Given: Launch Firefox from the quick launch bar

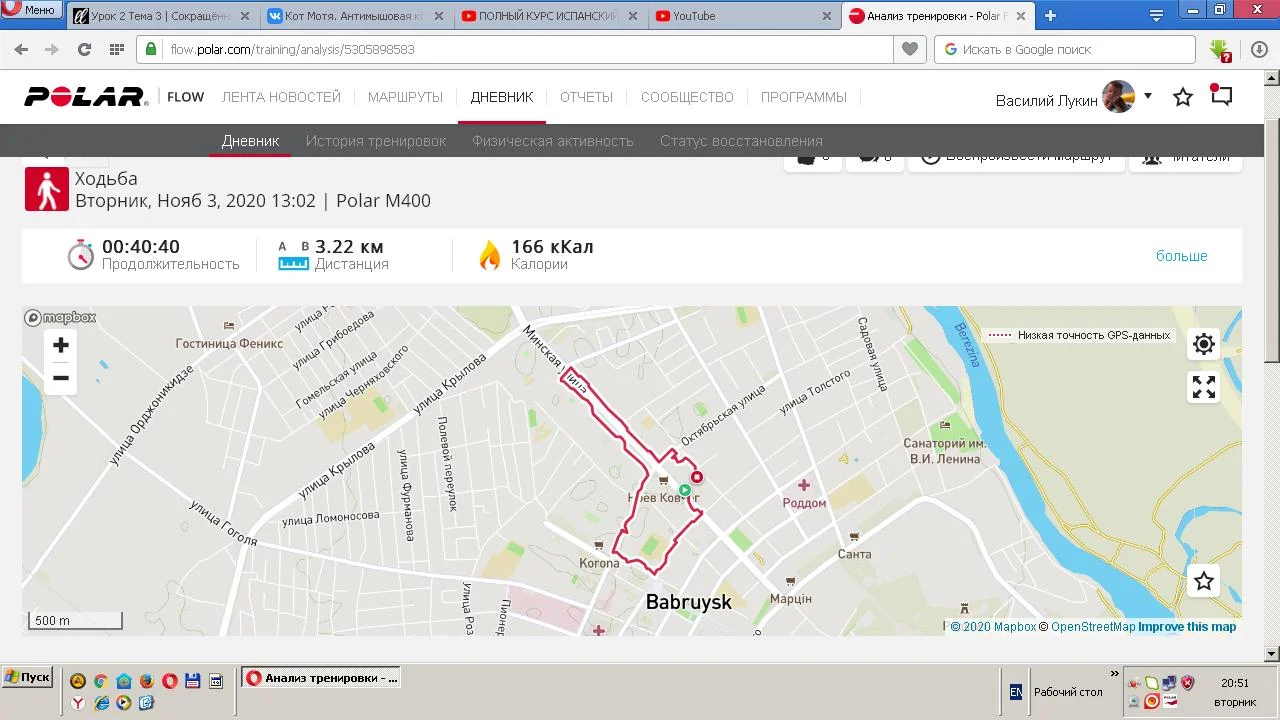Looking at the screenshot, I should tap(146, 681).
